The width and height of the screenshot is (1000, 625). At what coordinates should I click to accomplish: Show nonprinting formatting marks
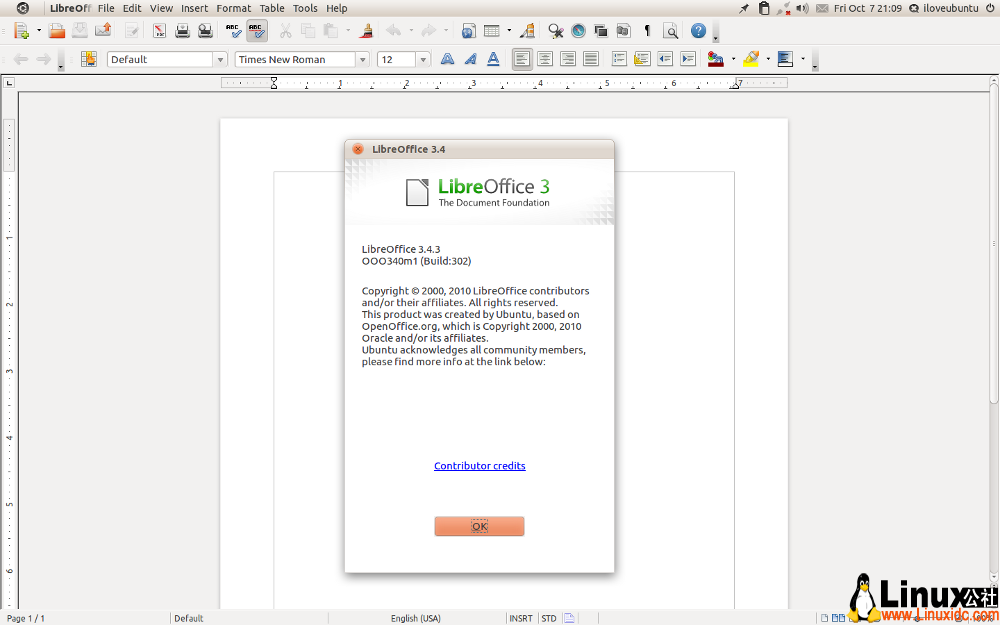tap(646, 31)
